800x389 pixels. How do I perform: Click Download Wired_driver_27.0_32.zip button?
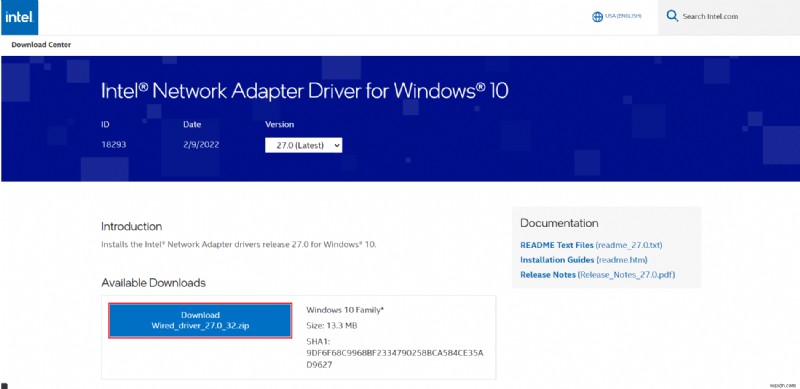tap(200, 320)
